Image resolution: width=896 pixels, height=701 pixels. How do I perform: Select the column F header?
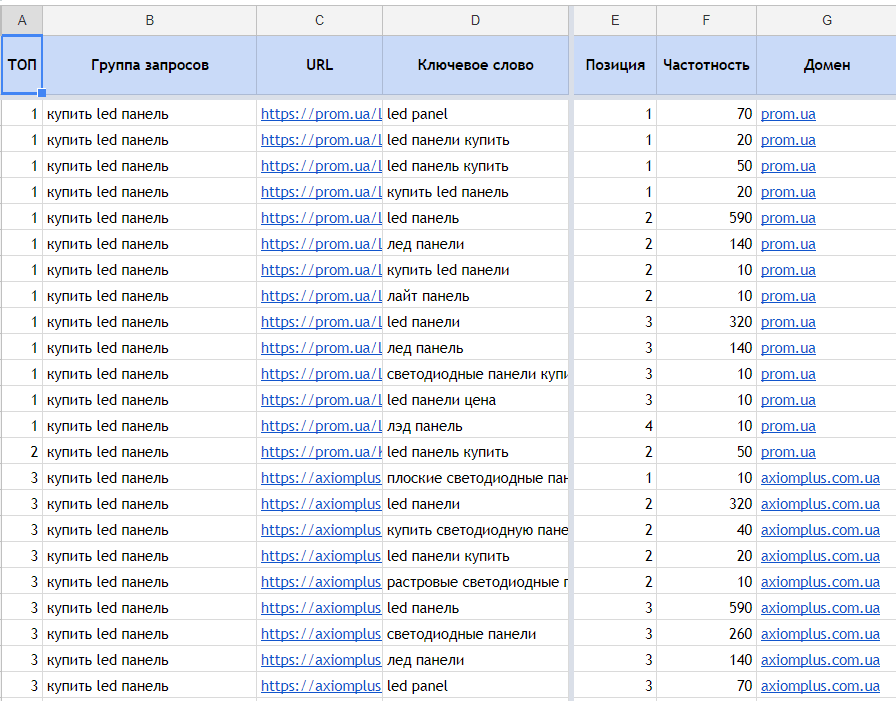point(706,20)
